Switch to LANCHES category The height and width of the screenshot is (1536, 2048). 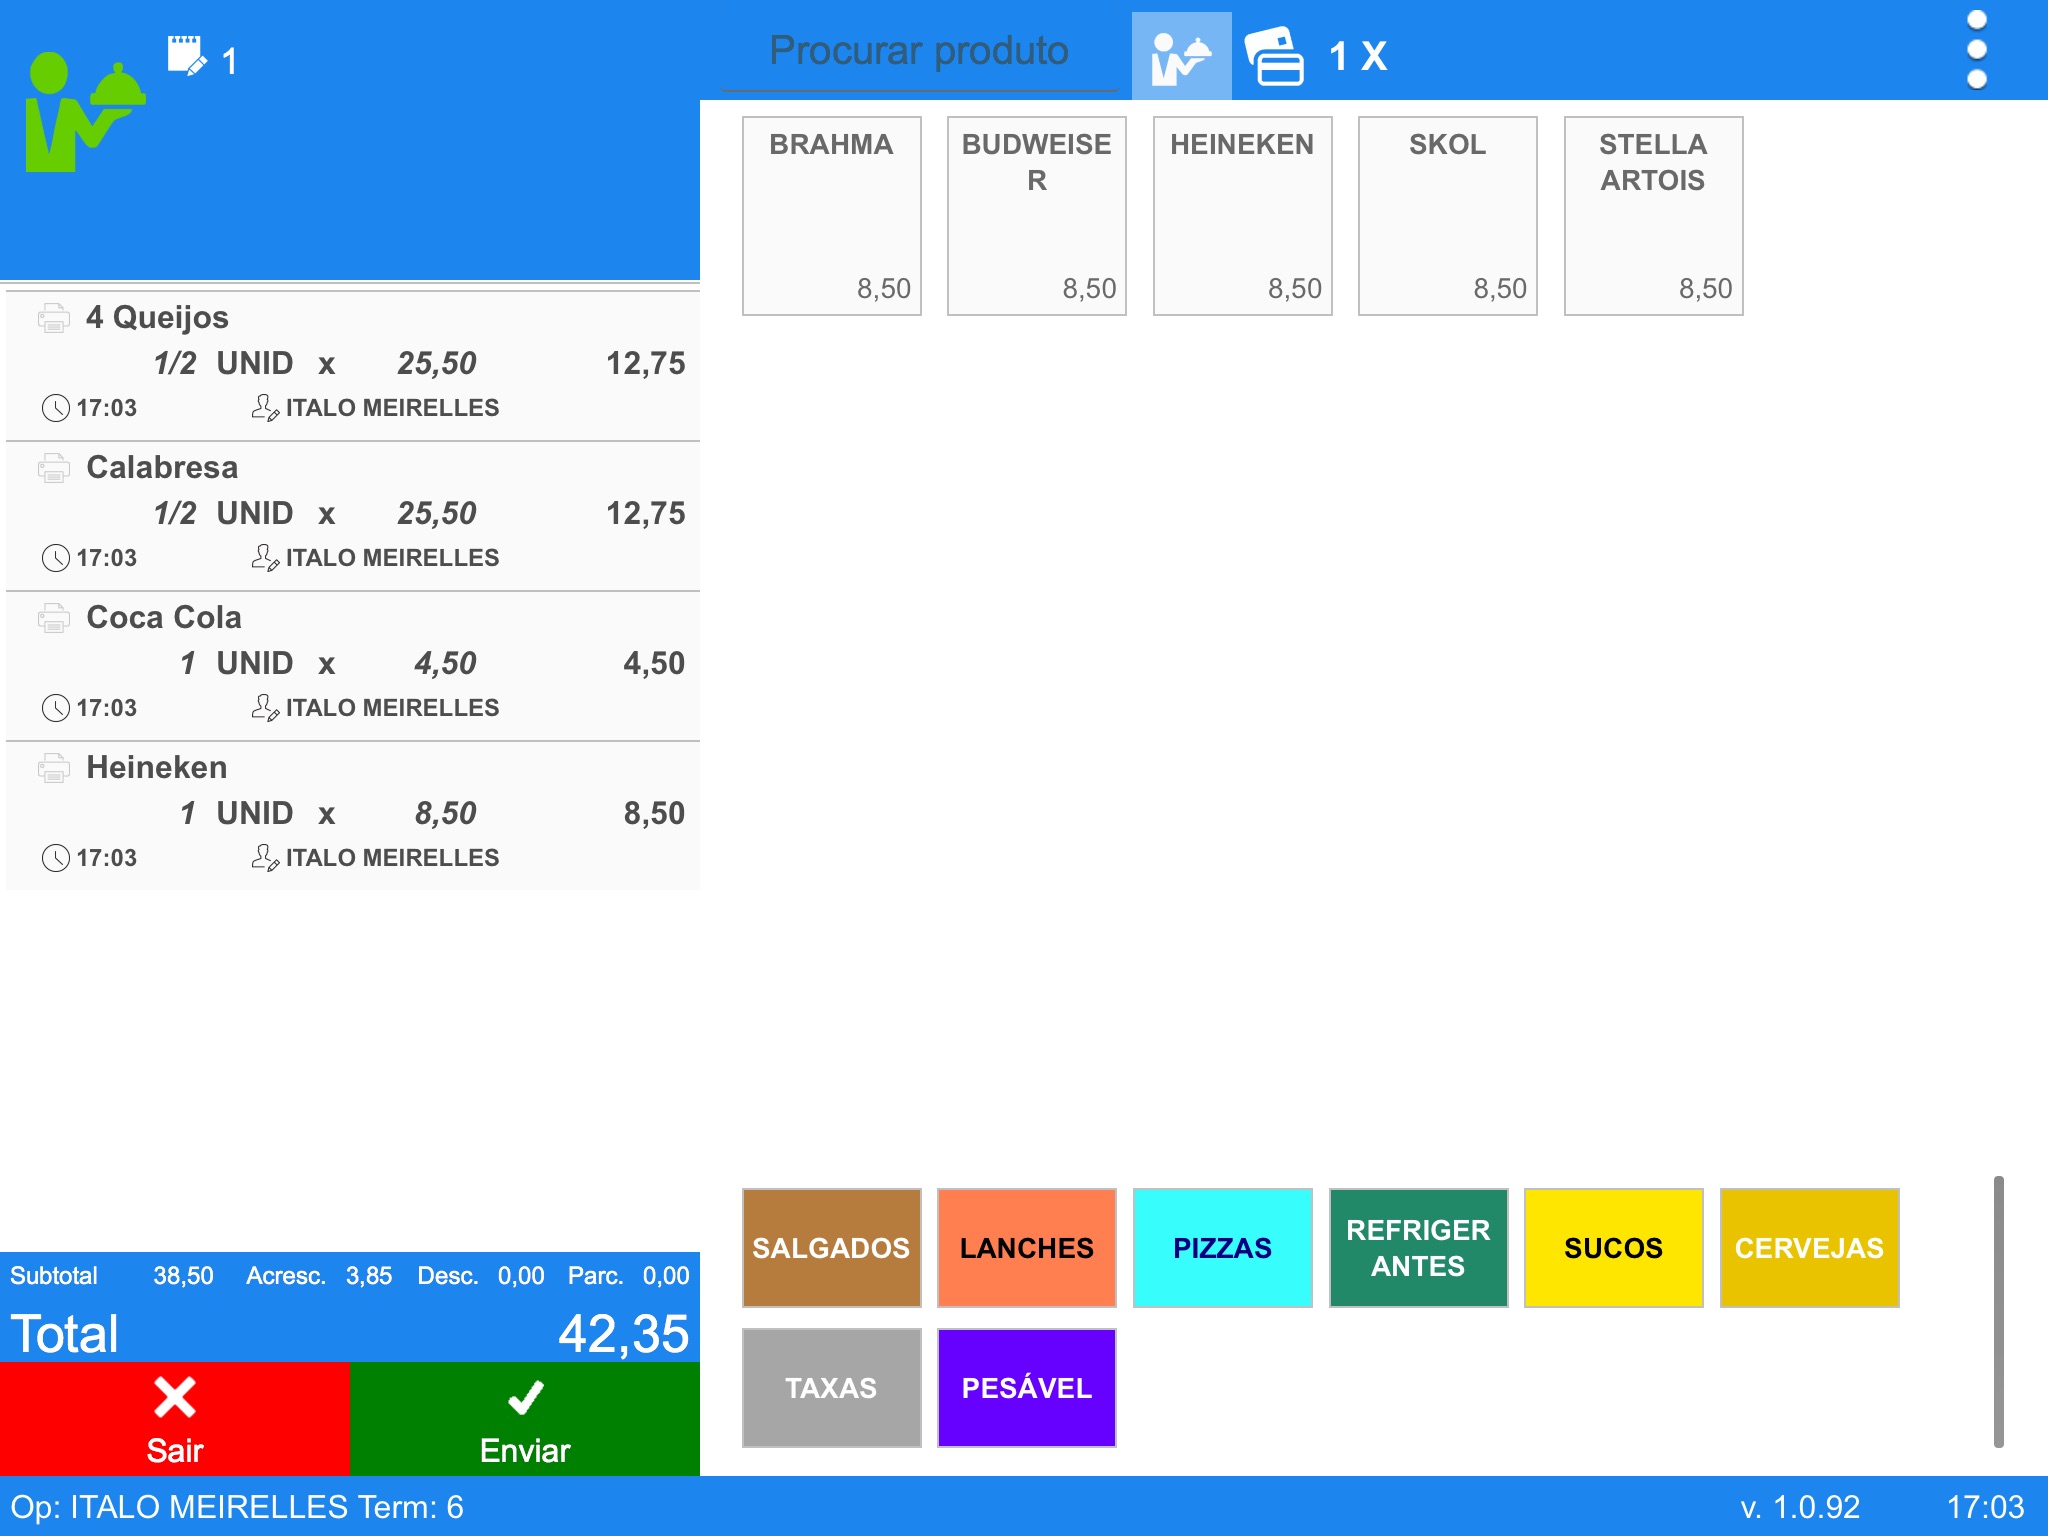1027,1248
